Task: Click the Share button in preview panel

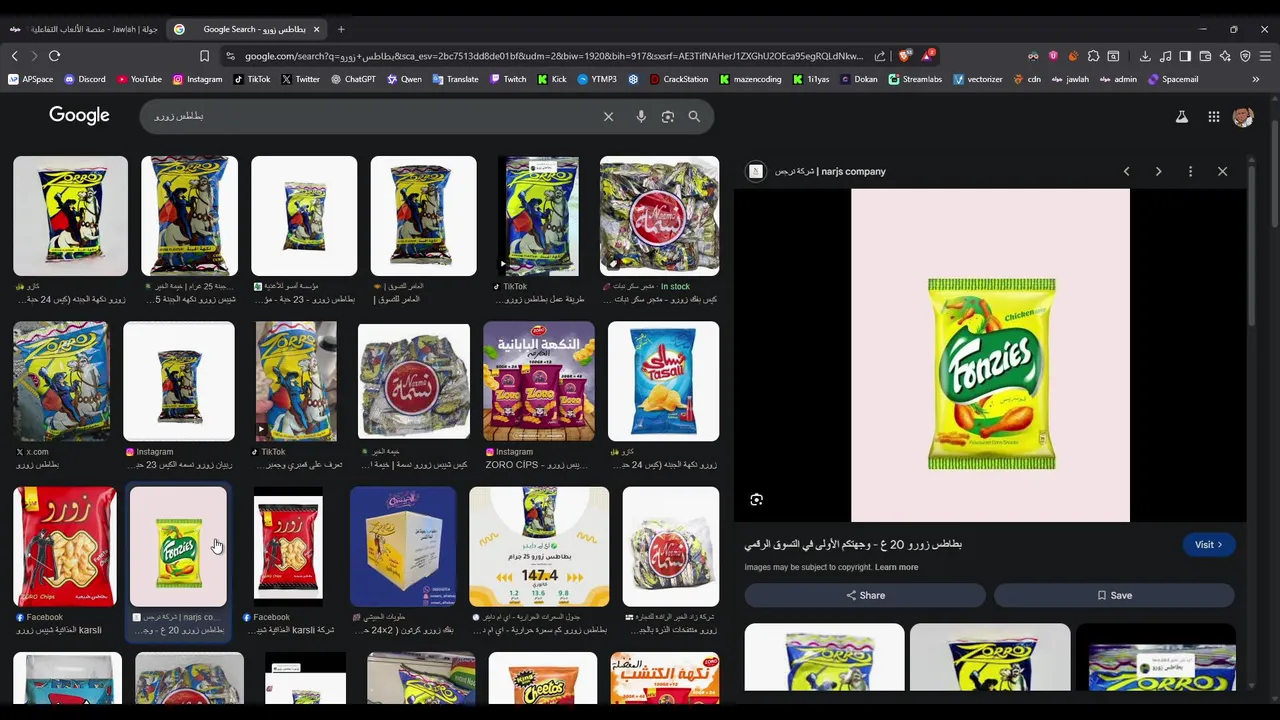Action: point(865,595)
